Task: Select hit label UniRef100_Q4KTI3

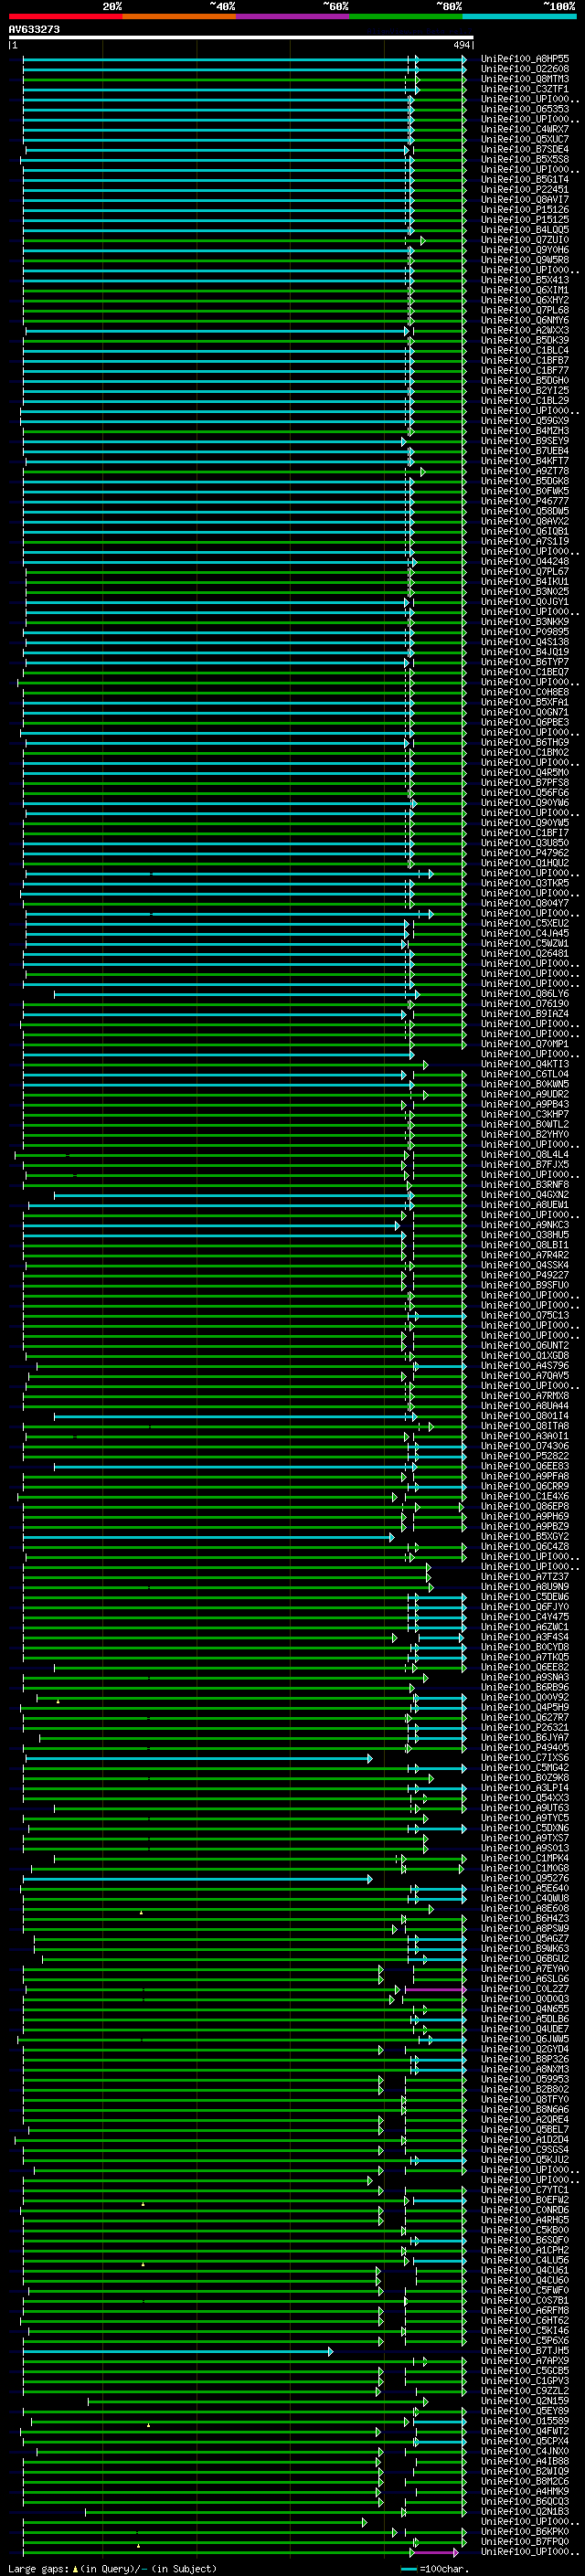Action: [x=525, y=1064]
